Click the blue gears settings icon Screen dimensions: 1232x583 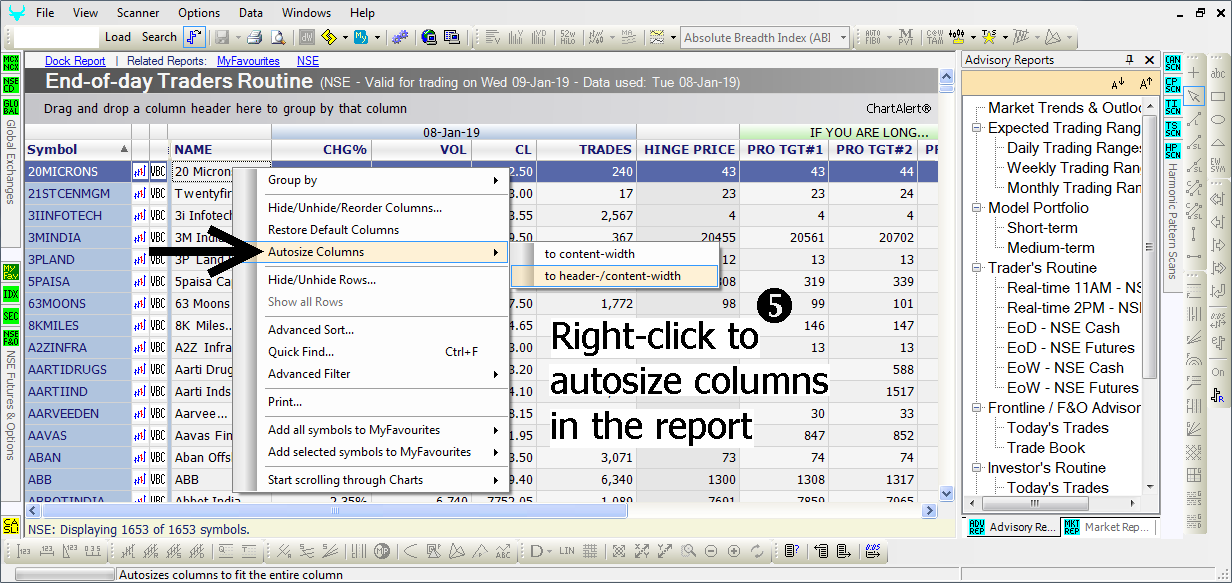coord(400,37)
